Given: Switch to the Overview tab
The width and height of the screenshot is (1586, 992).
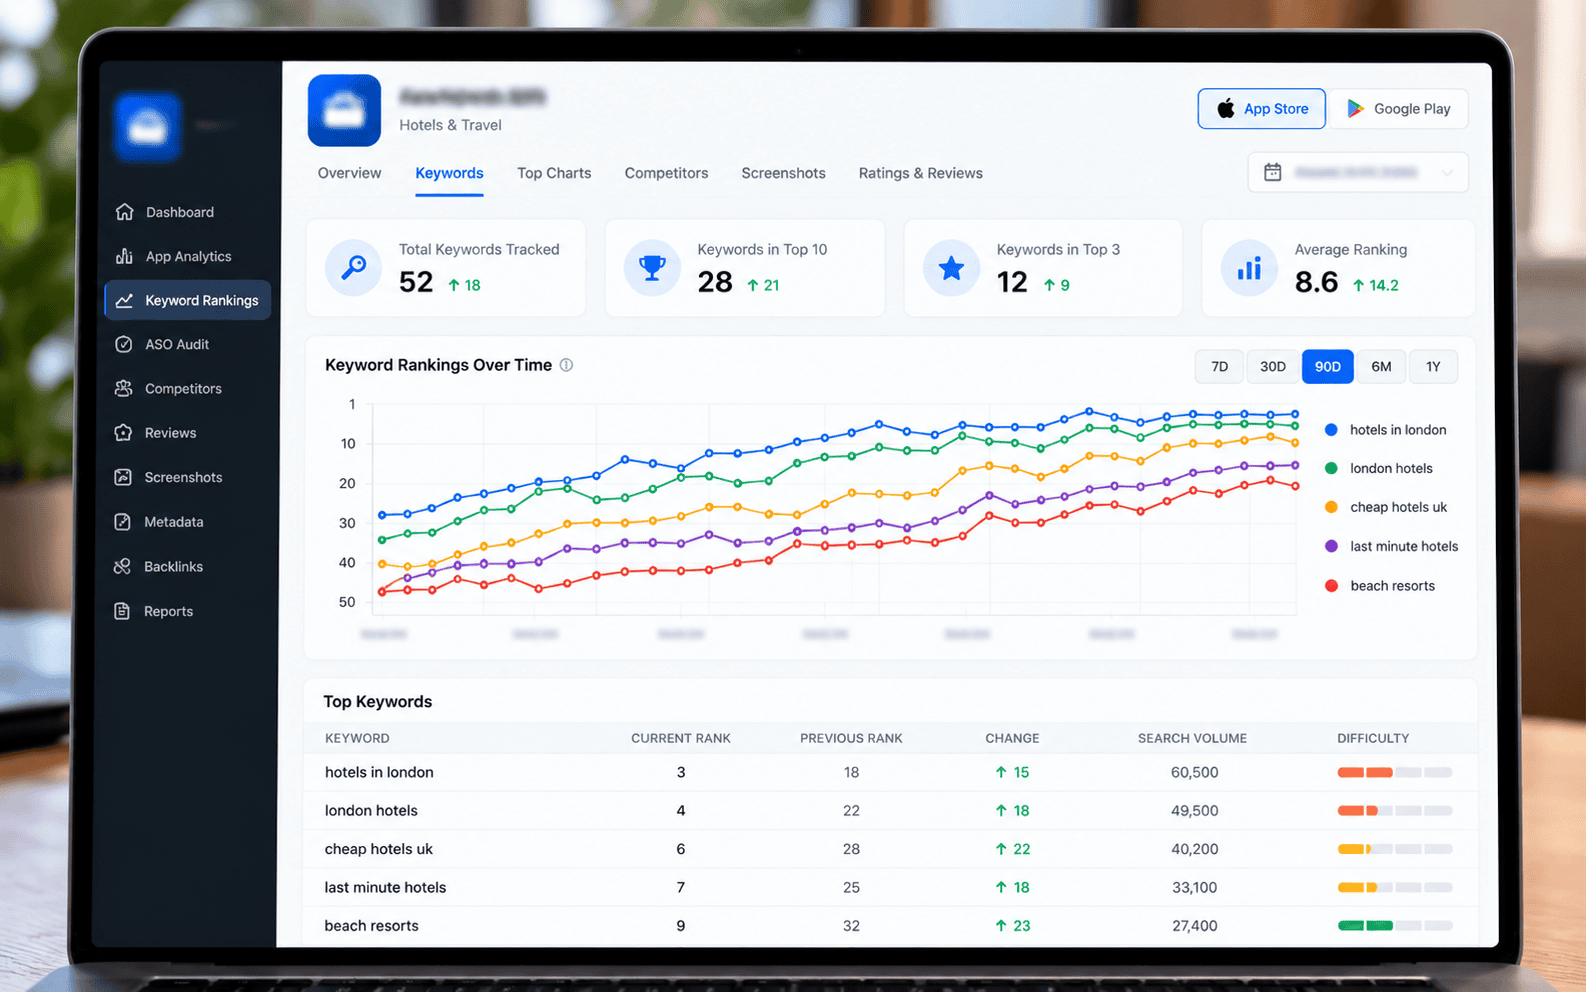Looking at the screenshot, I should click(x=349, y=173).
